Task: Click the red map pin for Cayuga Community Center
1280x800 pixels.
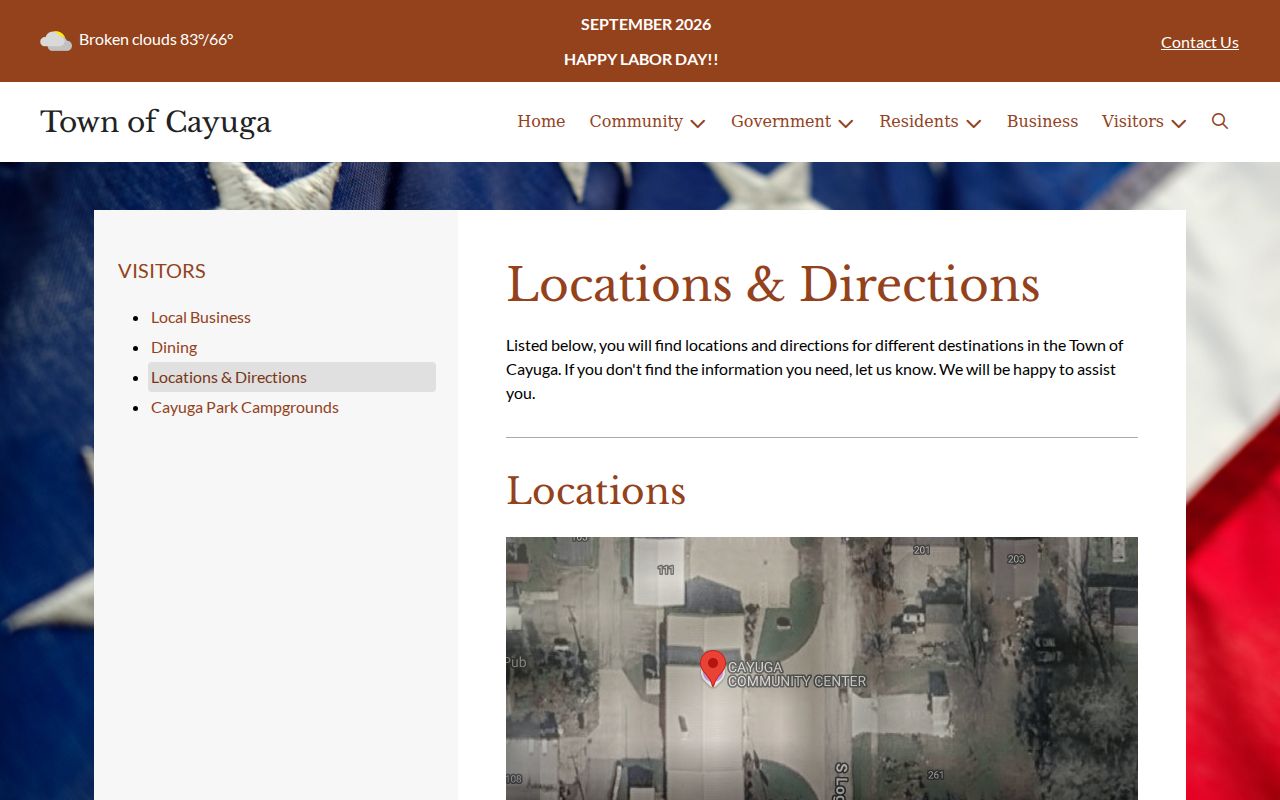Action: [712, 668]
